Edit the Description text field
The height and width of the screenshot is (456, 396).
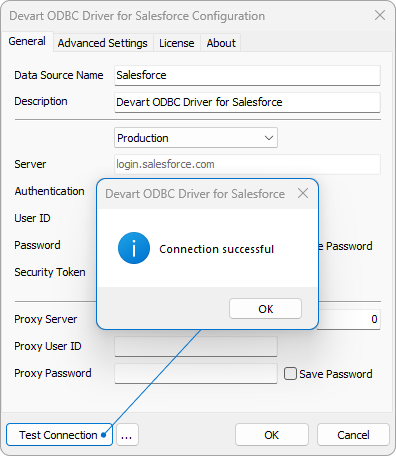(x=247, y=102)
